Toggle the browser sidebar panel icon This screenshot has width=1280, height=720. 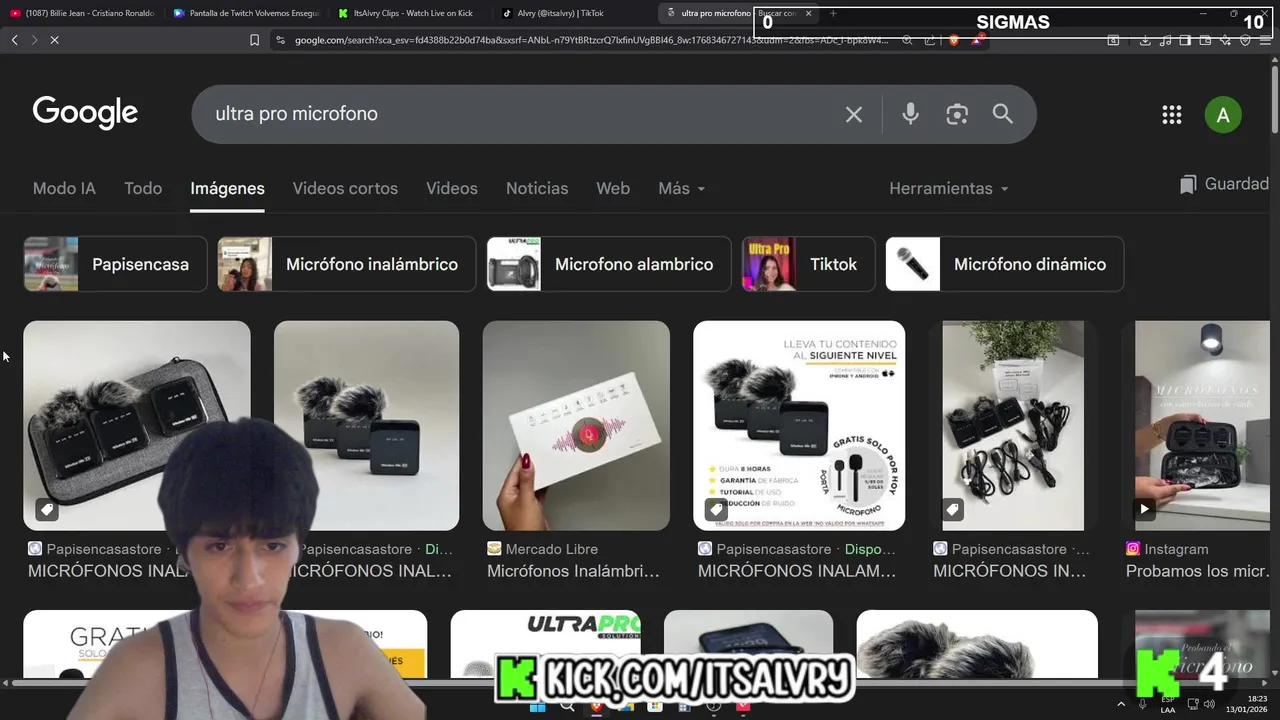[x=1185, y=40]
